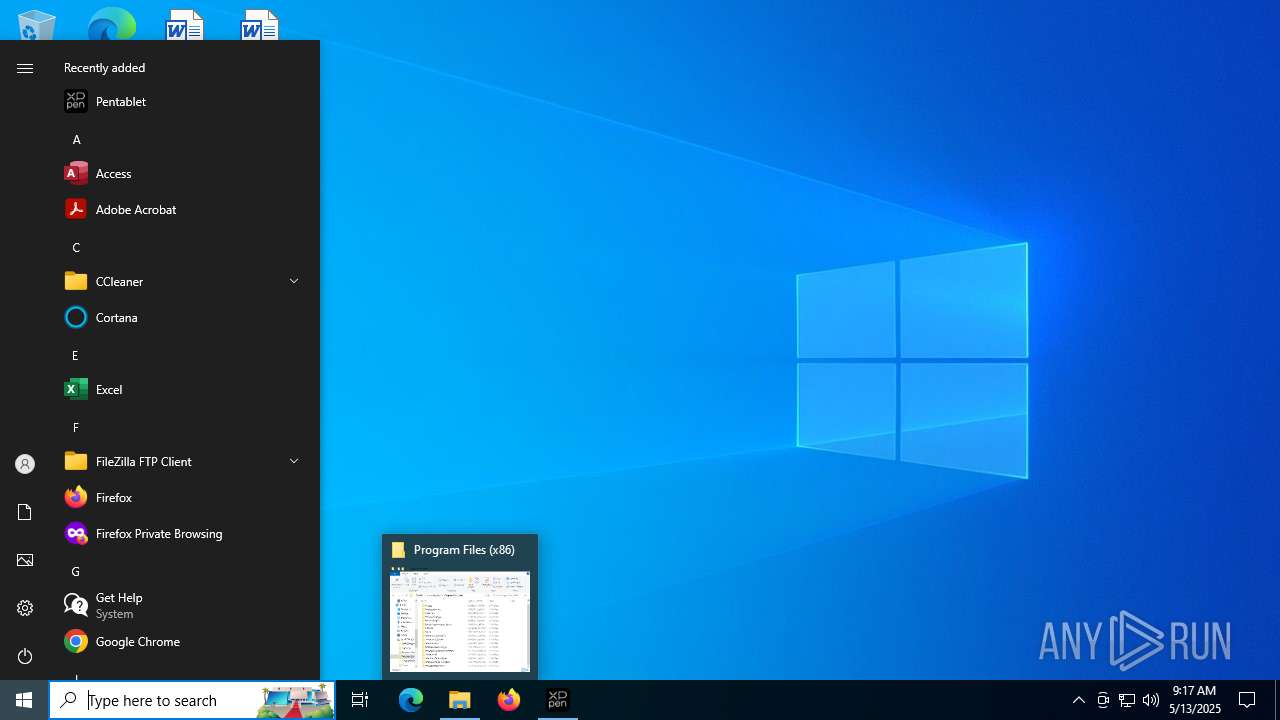Open Documents from Start sidebar
This screenshot has width=1280, height=720.
tap(25, 512)
